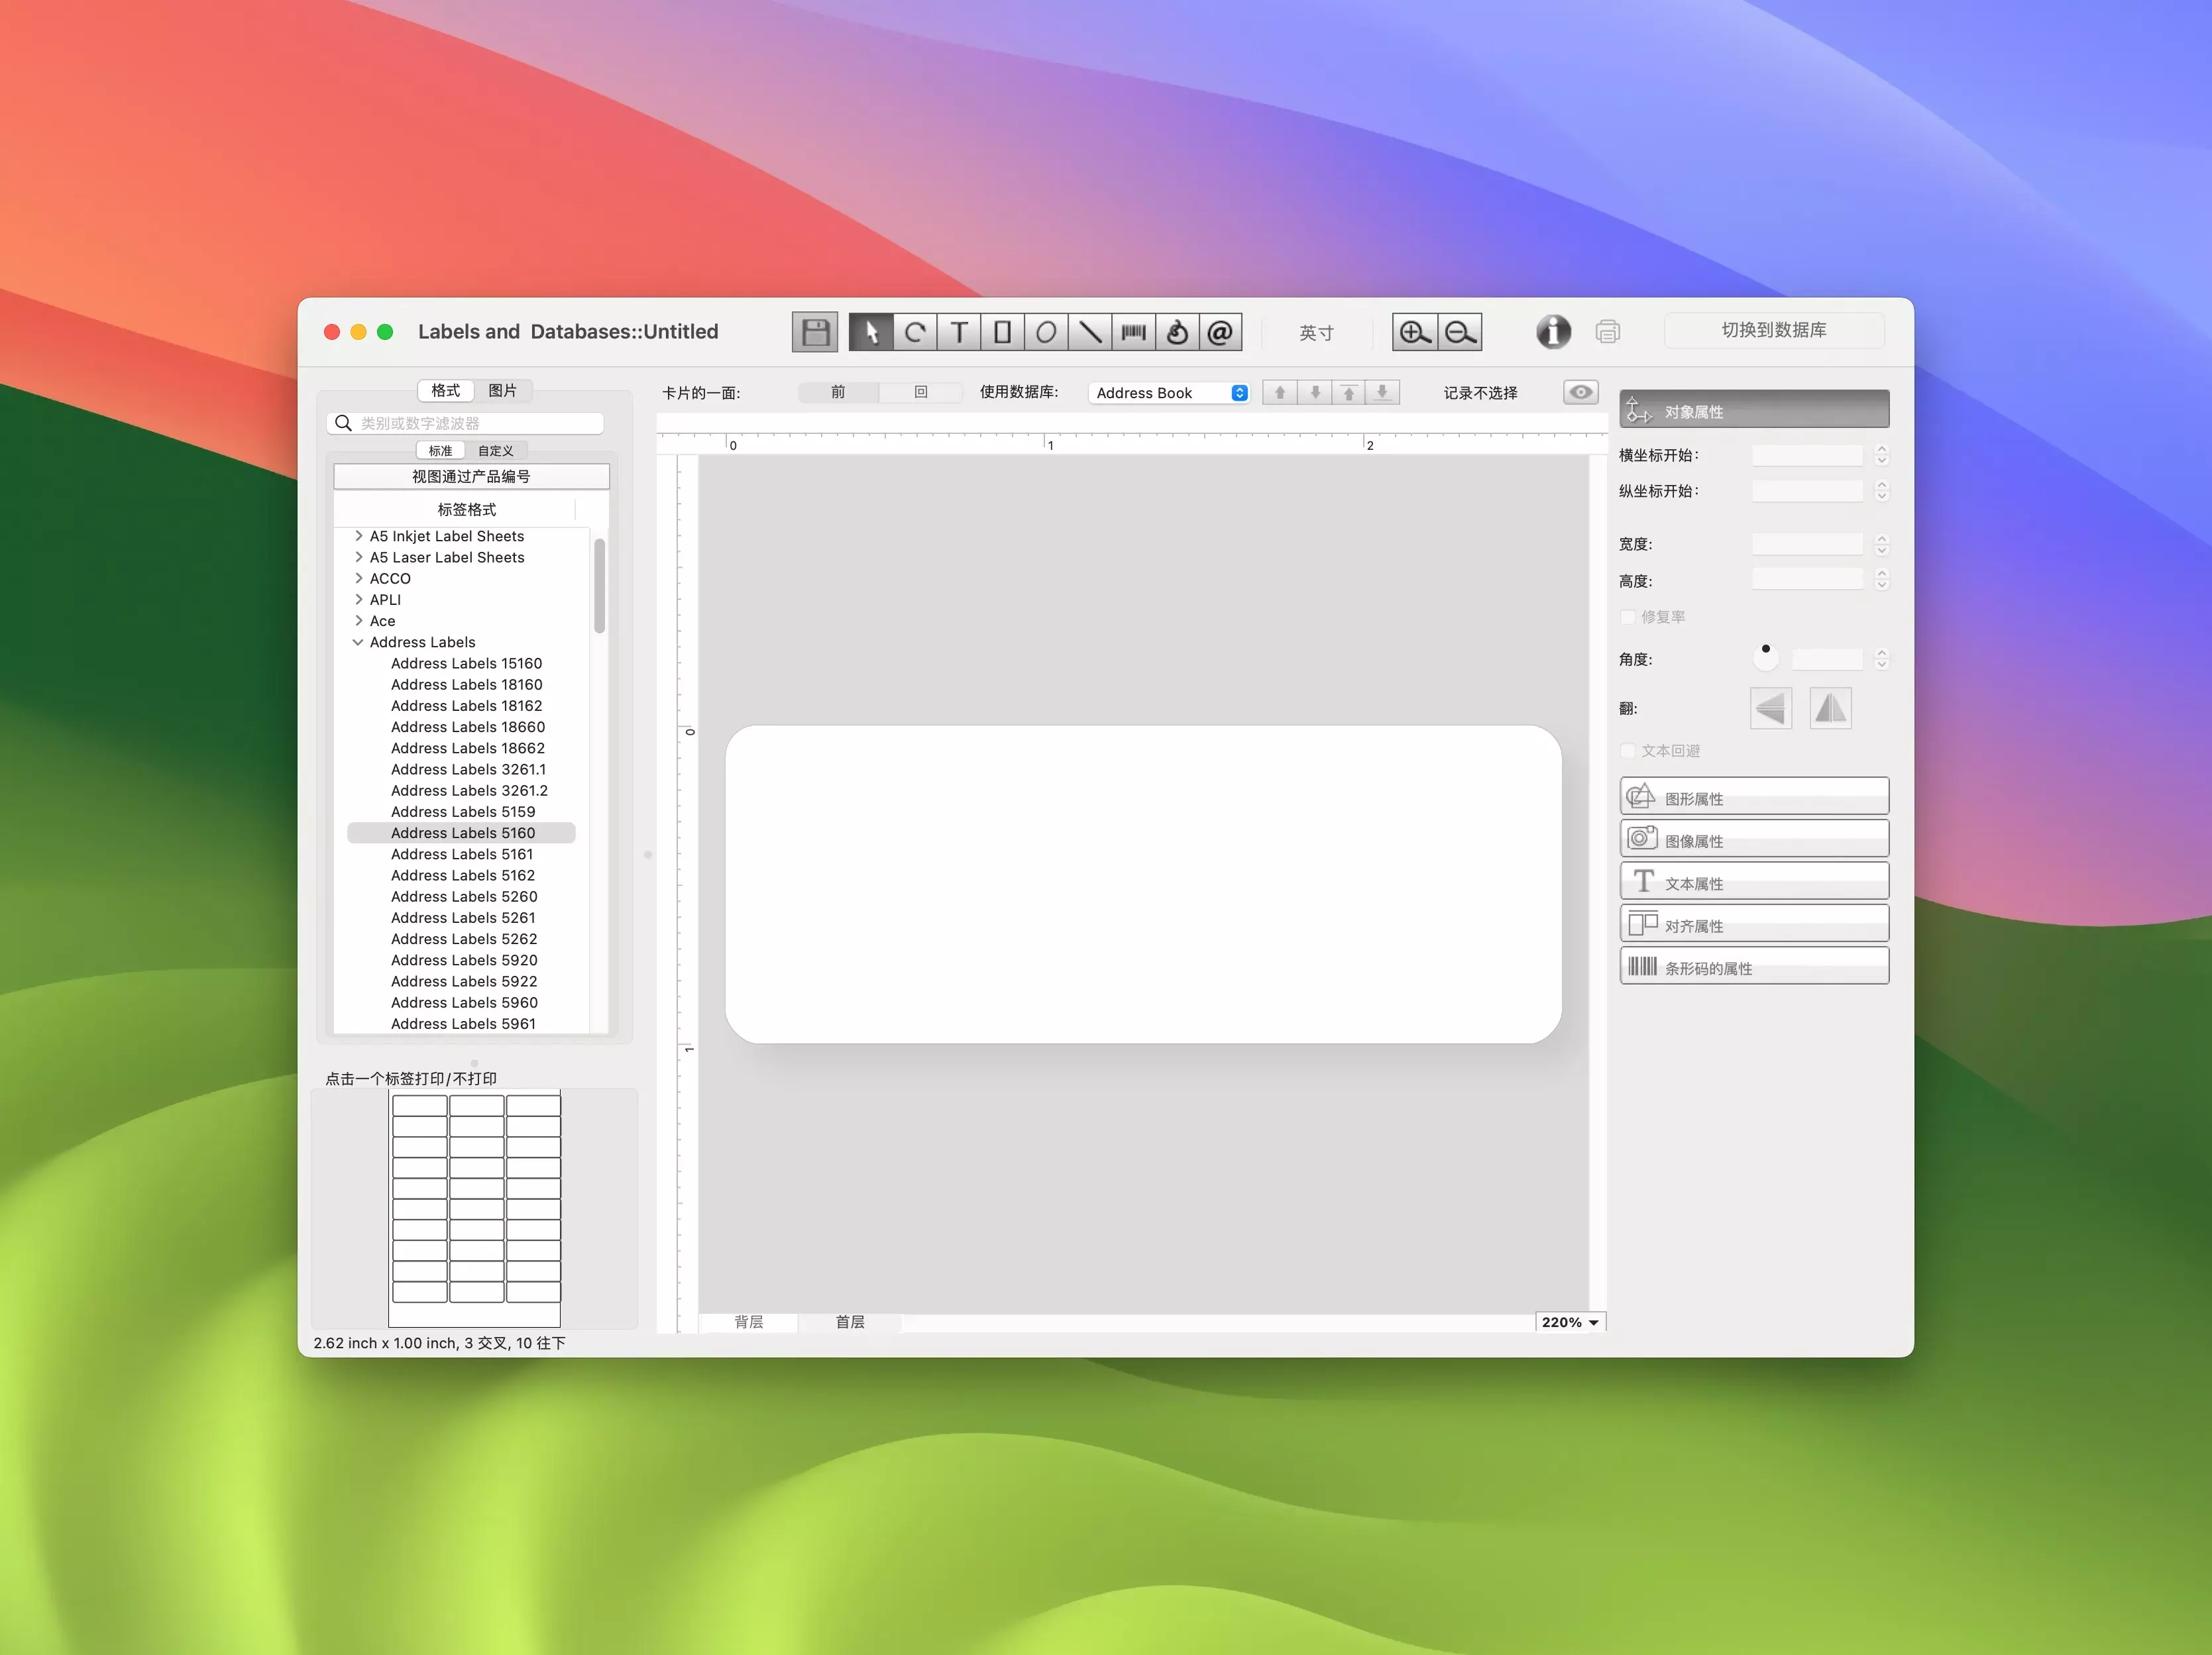
Task: Select the line drawing tool
Action: click(1090, 332)
